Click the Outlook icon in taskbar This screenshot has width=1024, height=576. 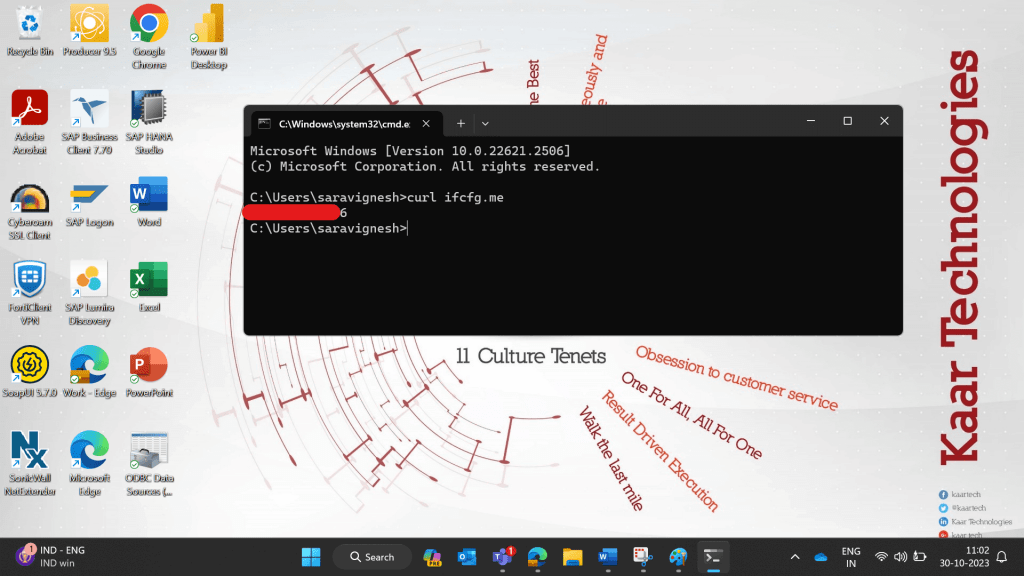(467, 557)
